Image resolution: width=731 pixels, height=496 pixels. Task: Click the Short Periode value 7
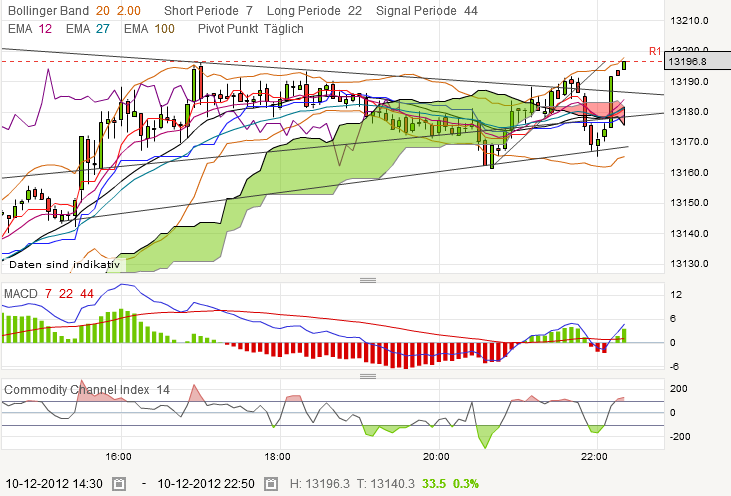249,11
